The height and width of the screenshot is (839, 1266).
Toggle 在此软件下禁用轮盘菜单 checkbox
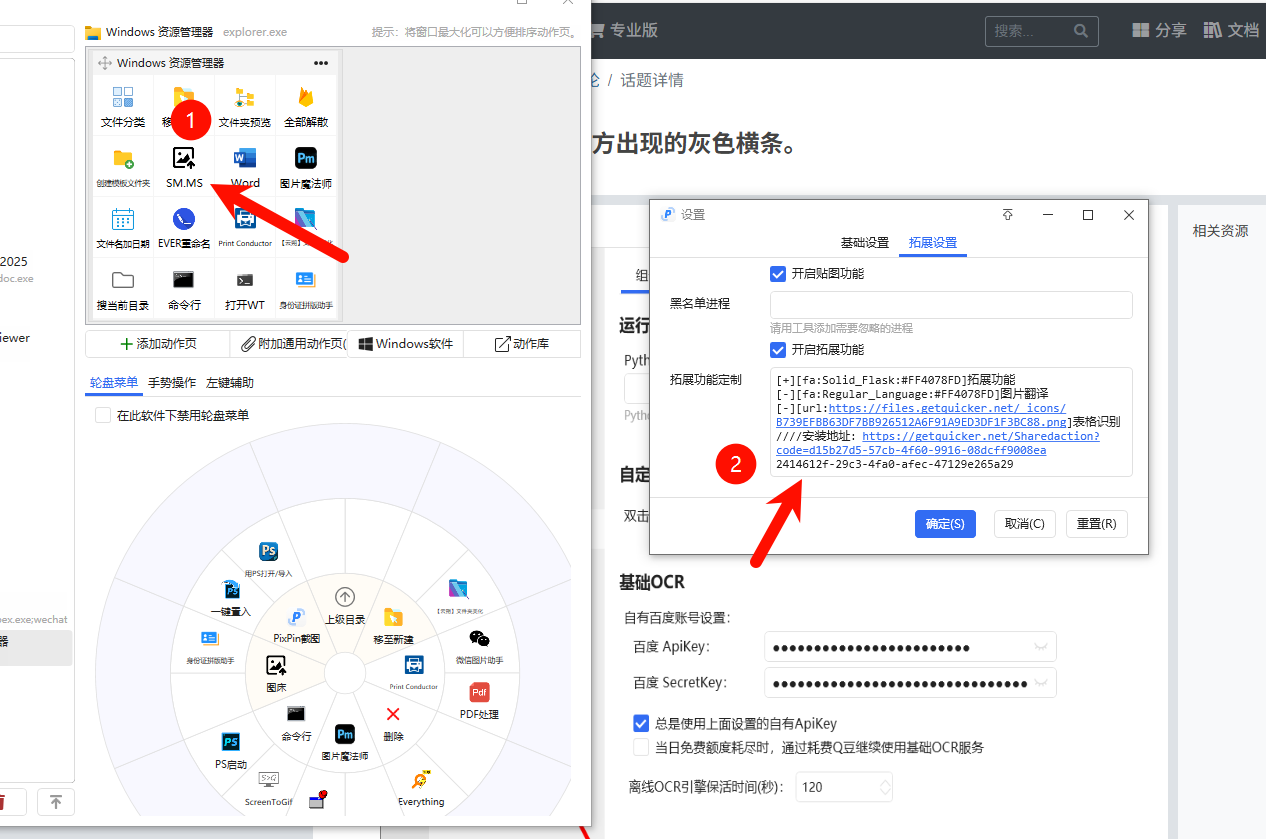click(x=103, y=415)
